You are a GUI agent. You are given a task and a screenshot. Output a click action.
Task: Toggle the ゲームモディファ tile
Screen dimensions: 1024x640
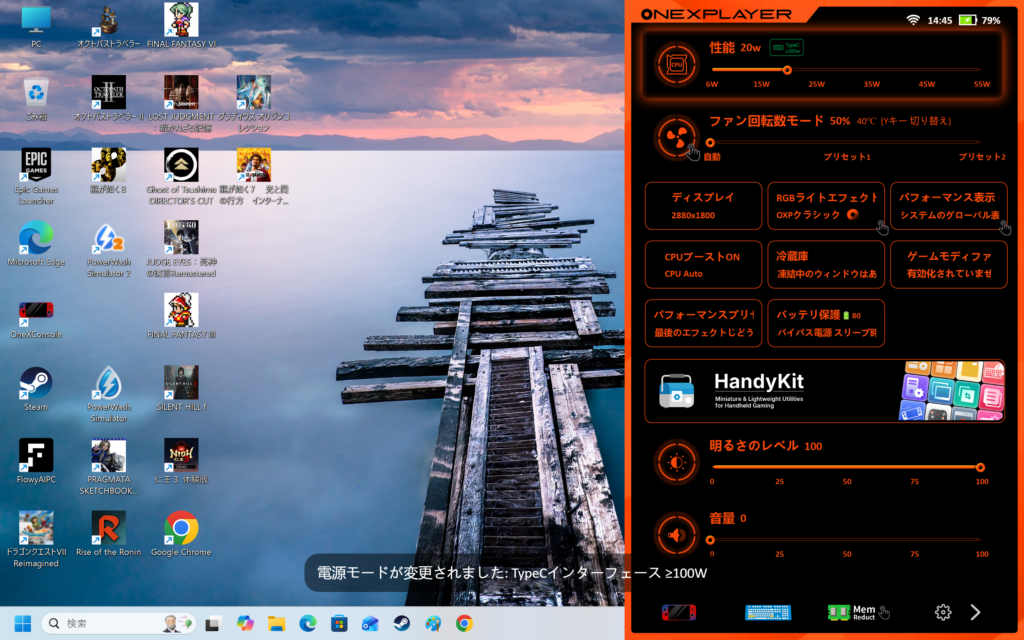pyautogui.click(x=949, y=265)
